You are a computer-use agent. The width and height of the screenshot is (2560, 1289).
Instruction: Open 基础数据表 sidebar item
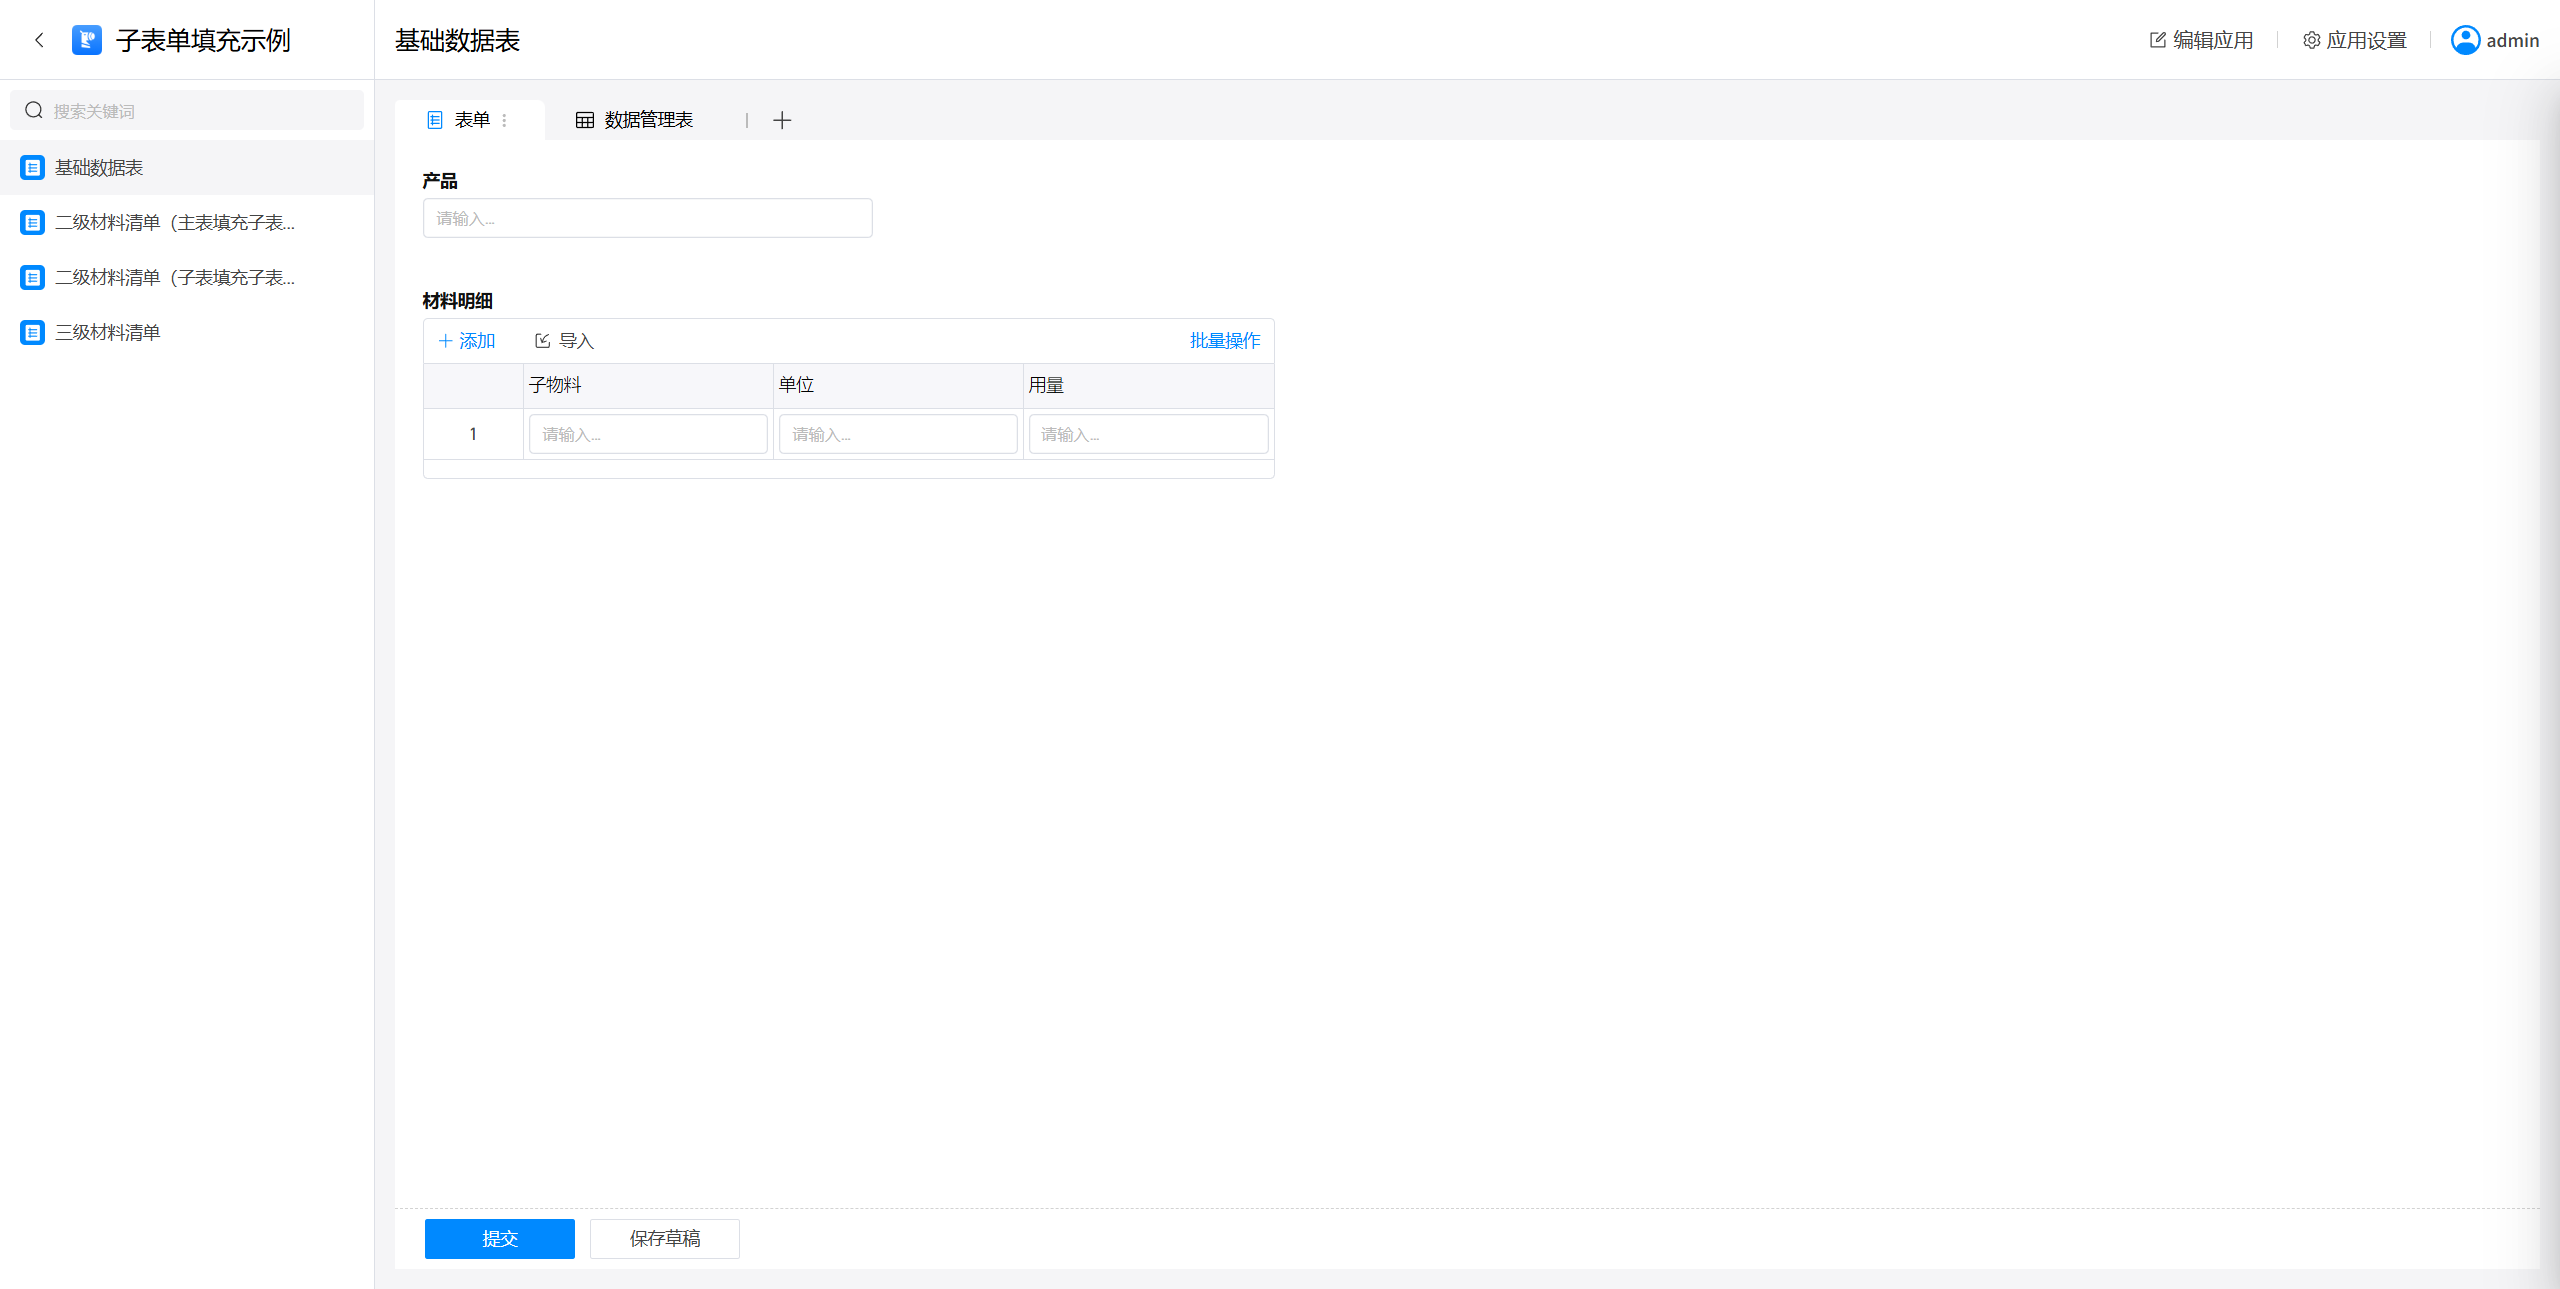[98, 168]
